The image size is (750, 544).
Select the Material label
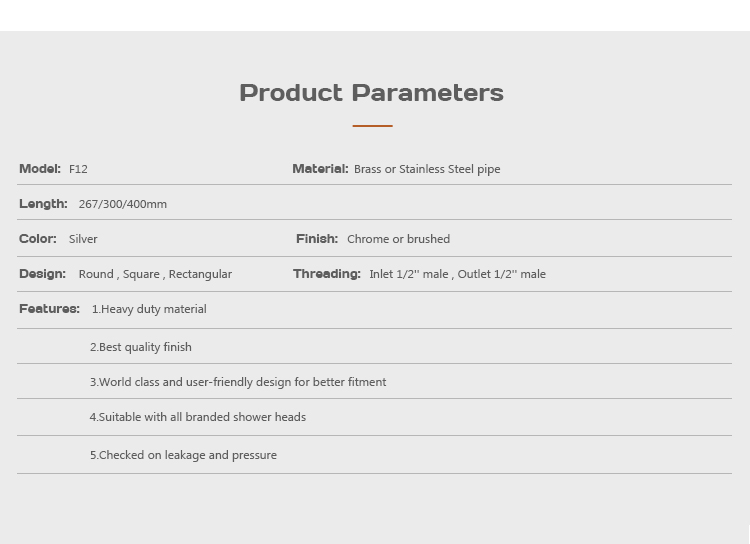[x=320, y=169]
